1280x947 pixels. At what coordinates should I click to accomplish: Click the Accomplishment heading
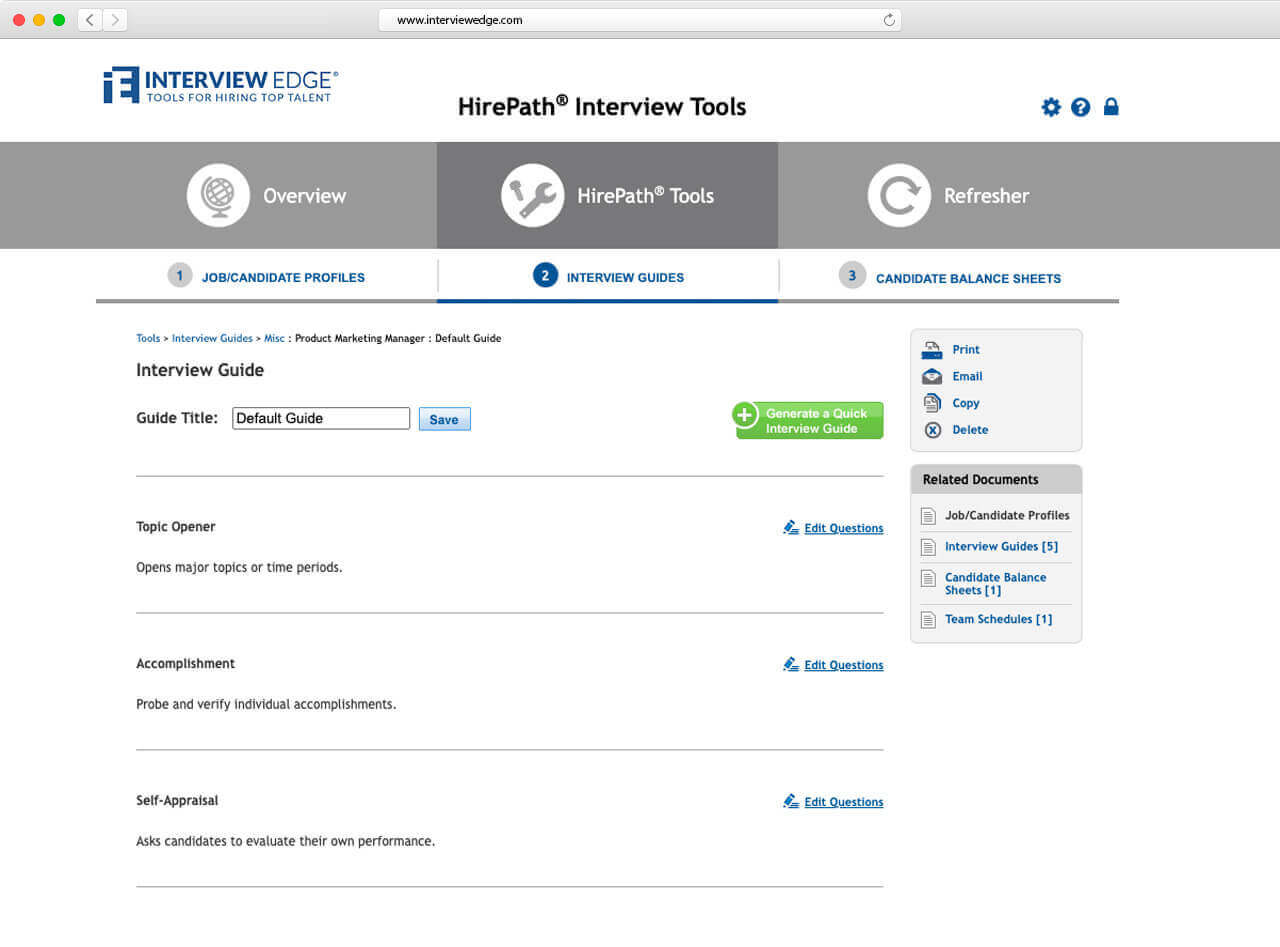point(186,664)
